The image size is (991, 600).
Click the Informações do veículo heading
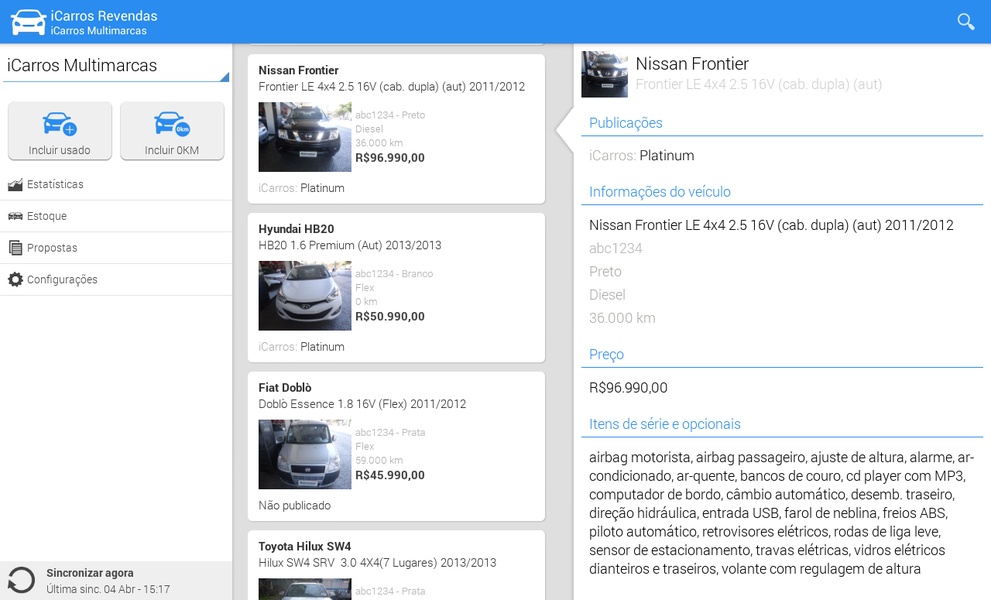[660, 192]
